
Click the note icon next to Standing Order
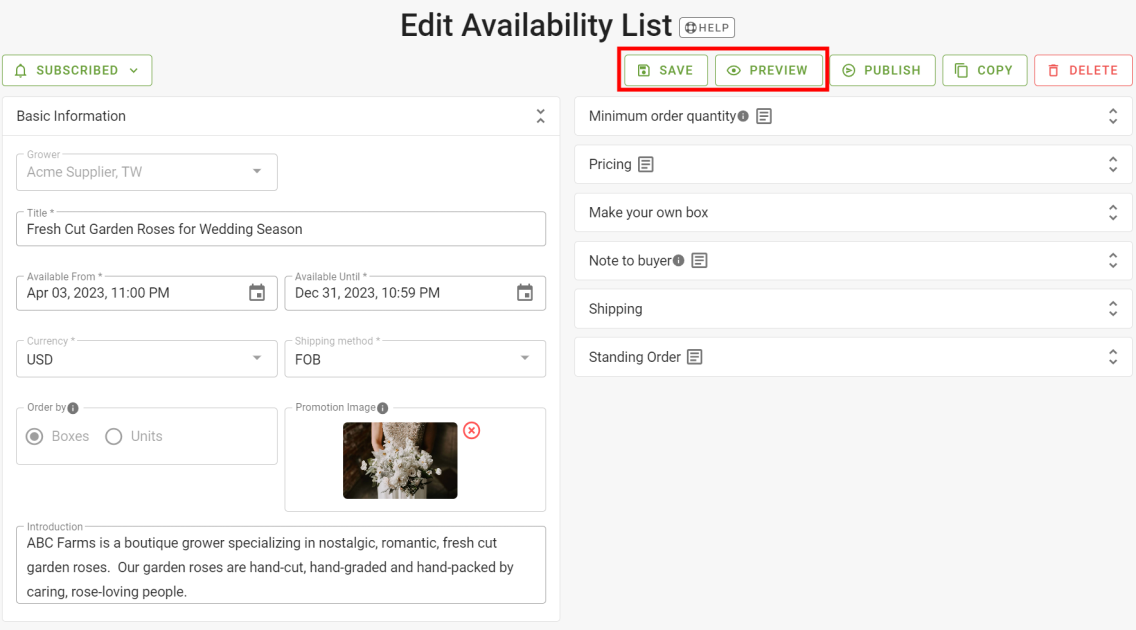(695, 357)
